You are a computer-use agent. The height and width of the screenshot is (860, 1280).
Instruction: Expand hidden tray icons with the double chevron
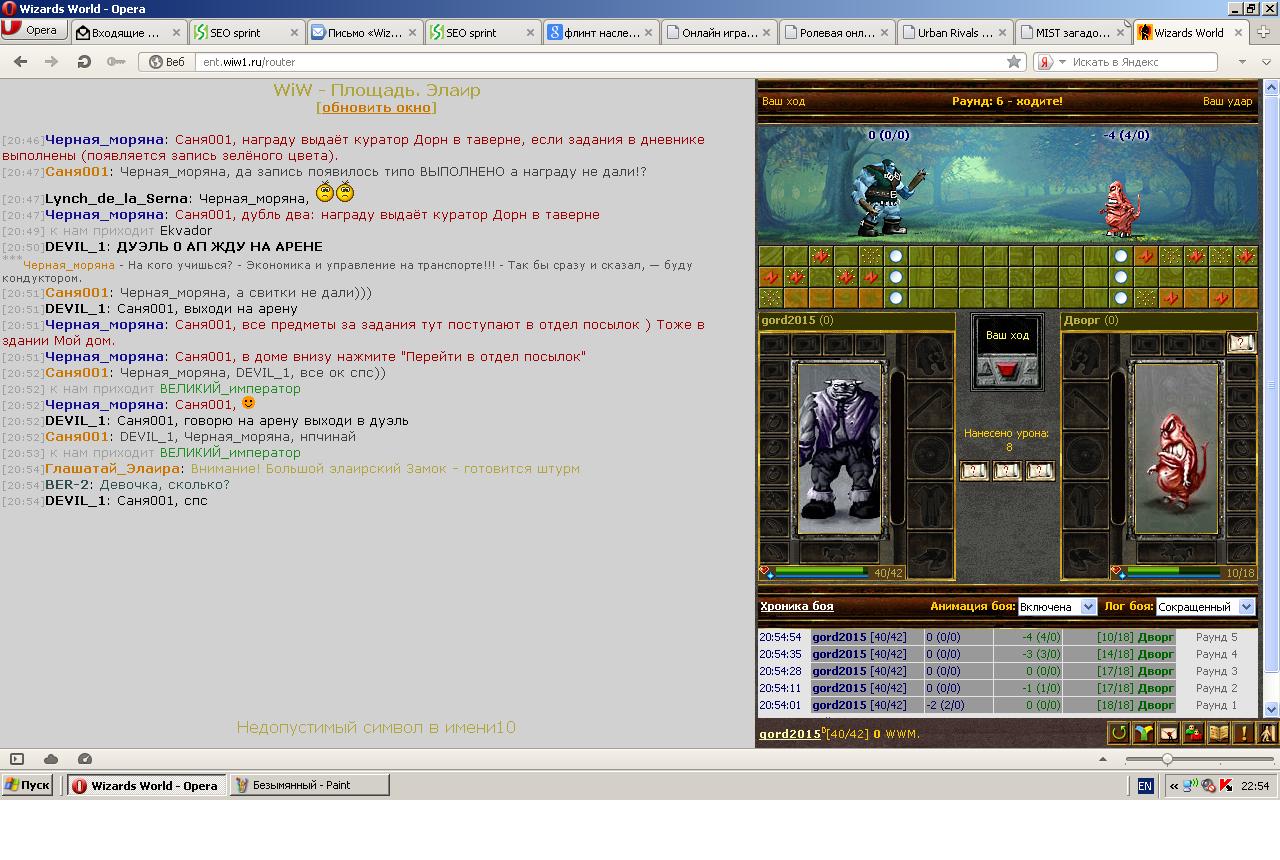[1173, 786]
